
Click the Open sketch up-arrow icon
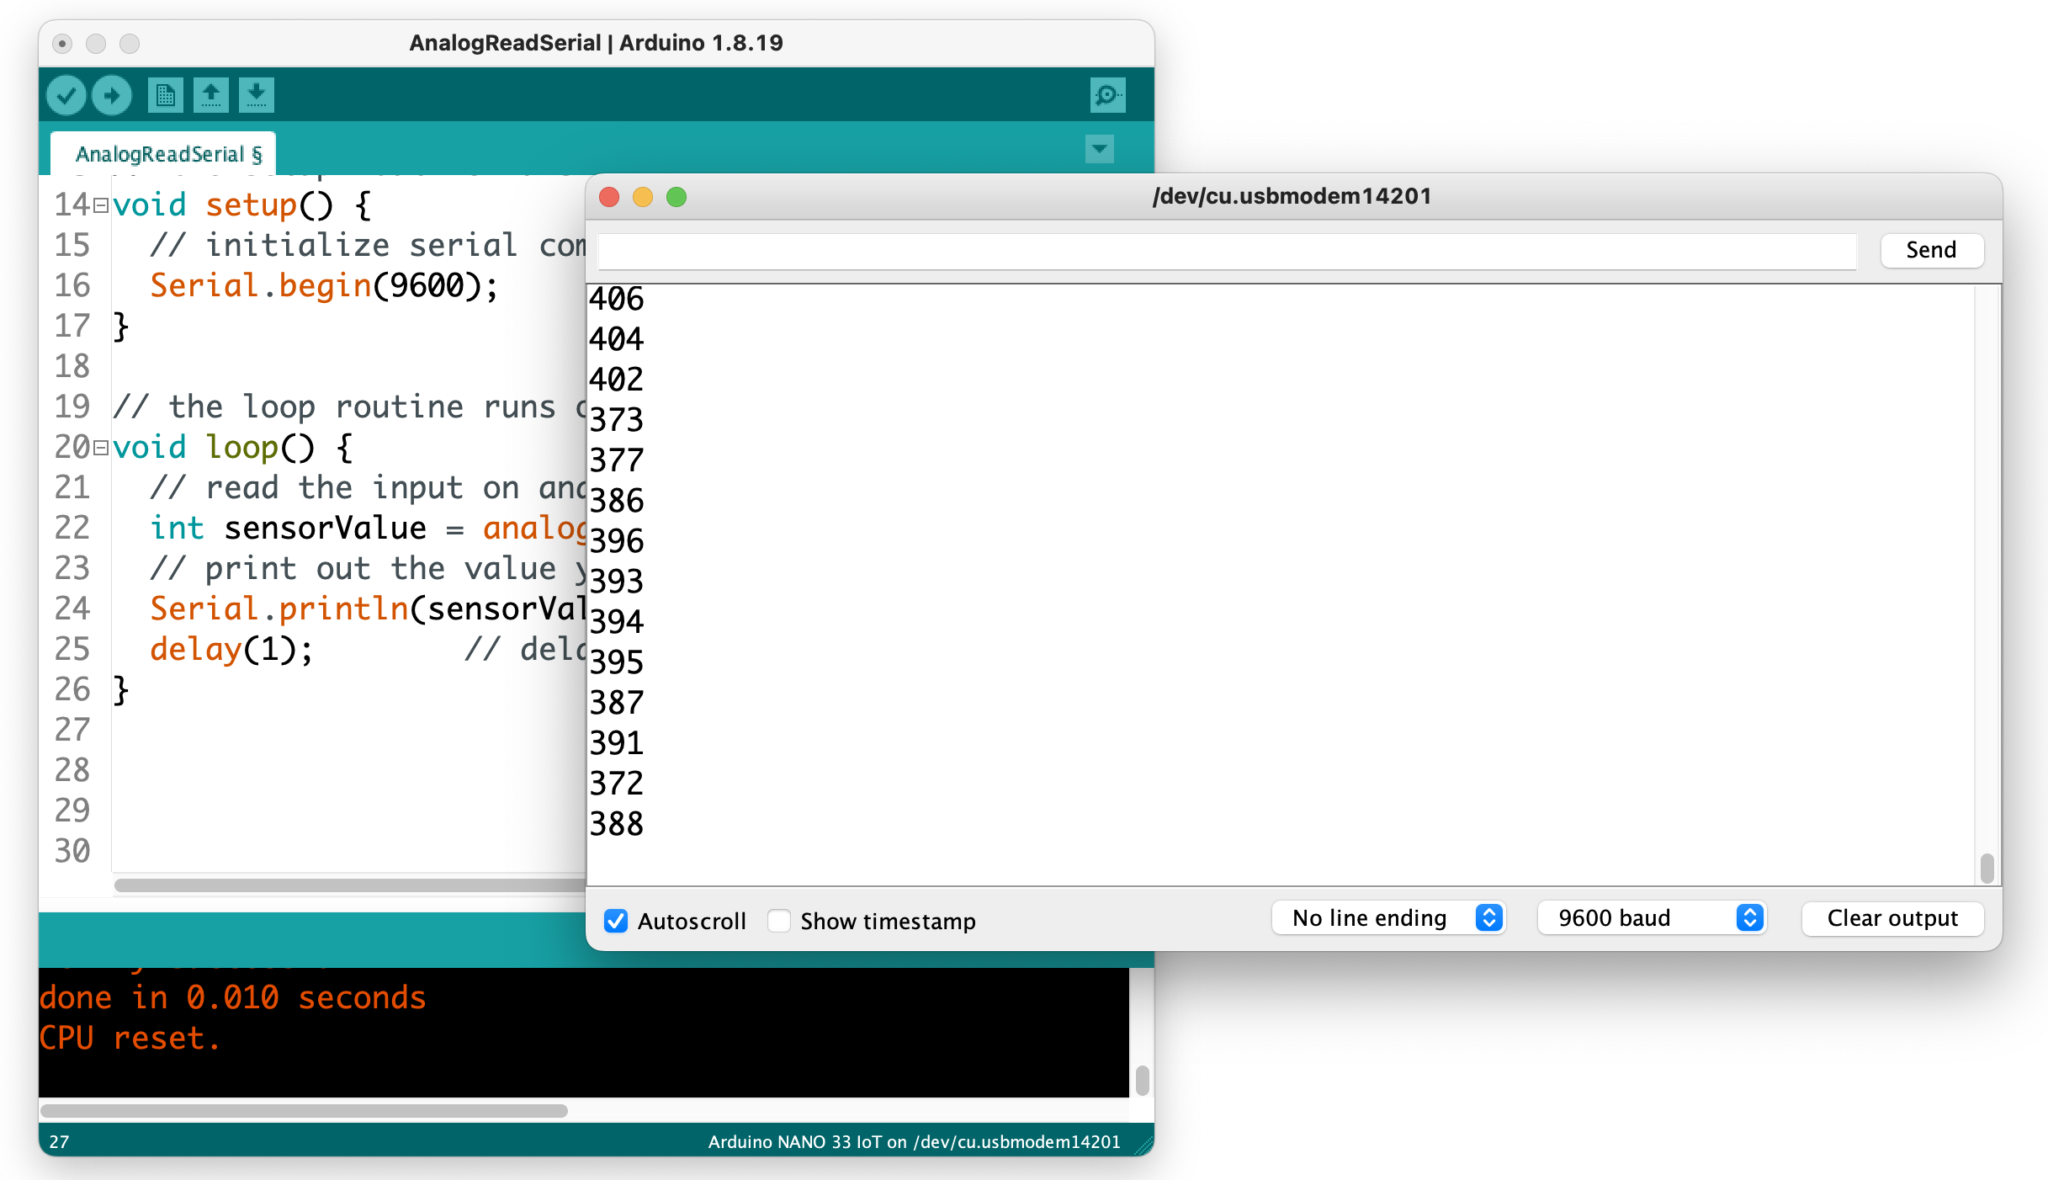pyautogui.click(x=211, y=96)
